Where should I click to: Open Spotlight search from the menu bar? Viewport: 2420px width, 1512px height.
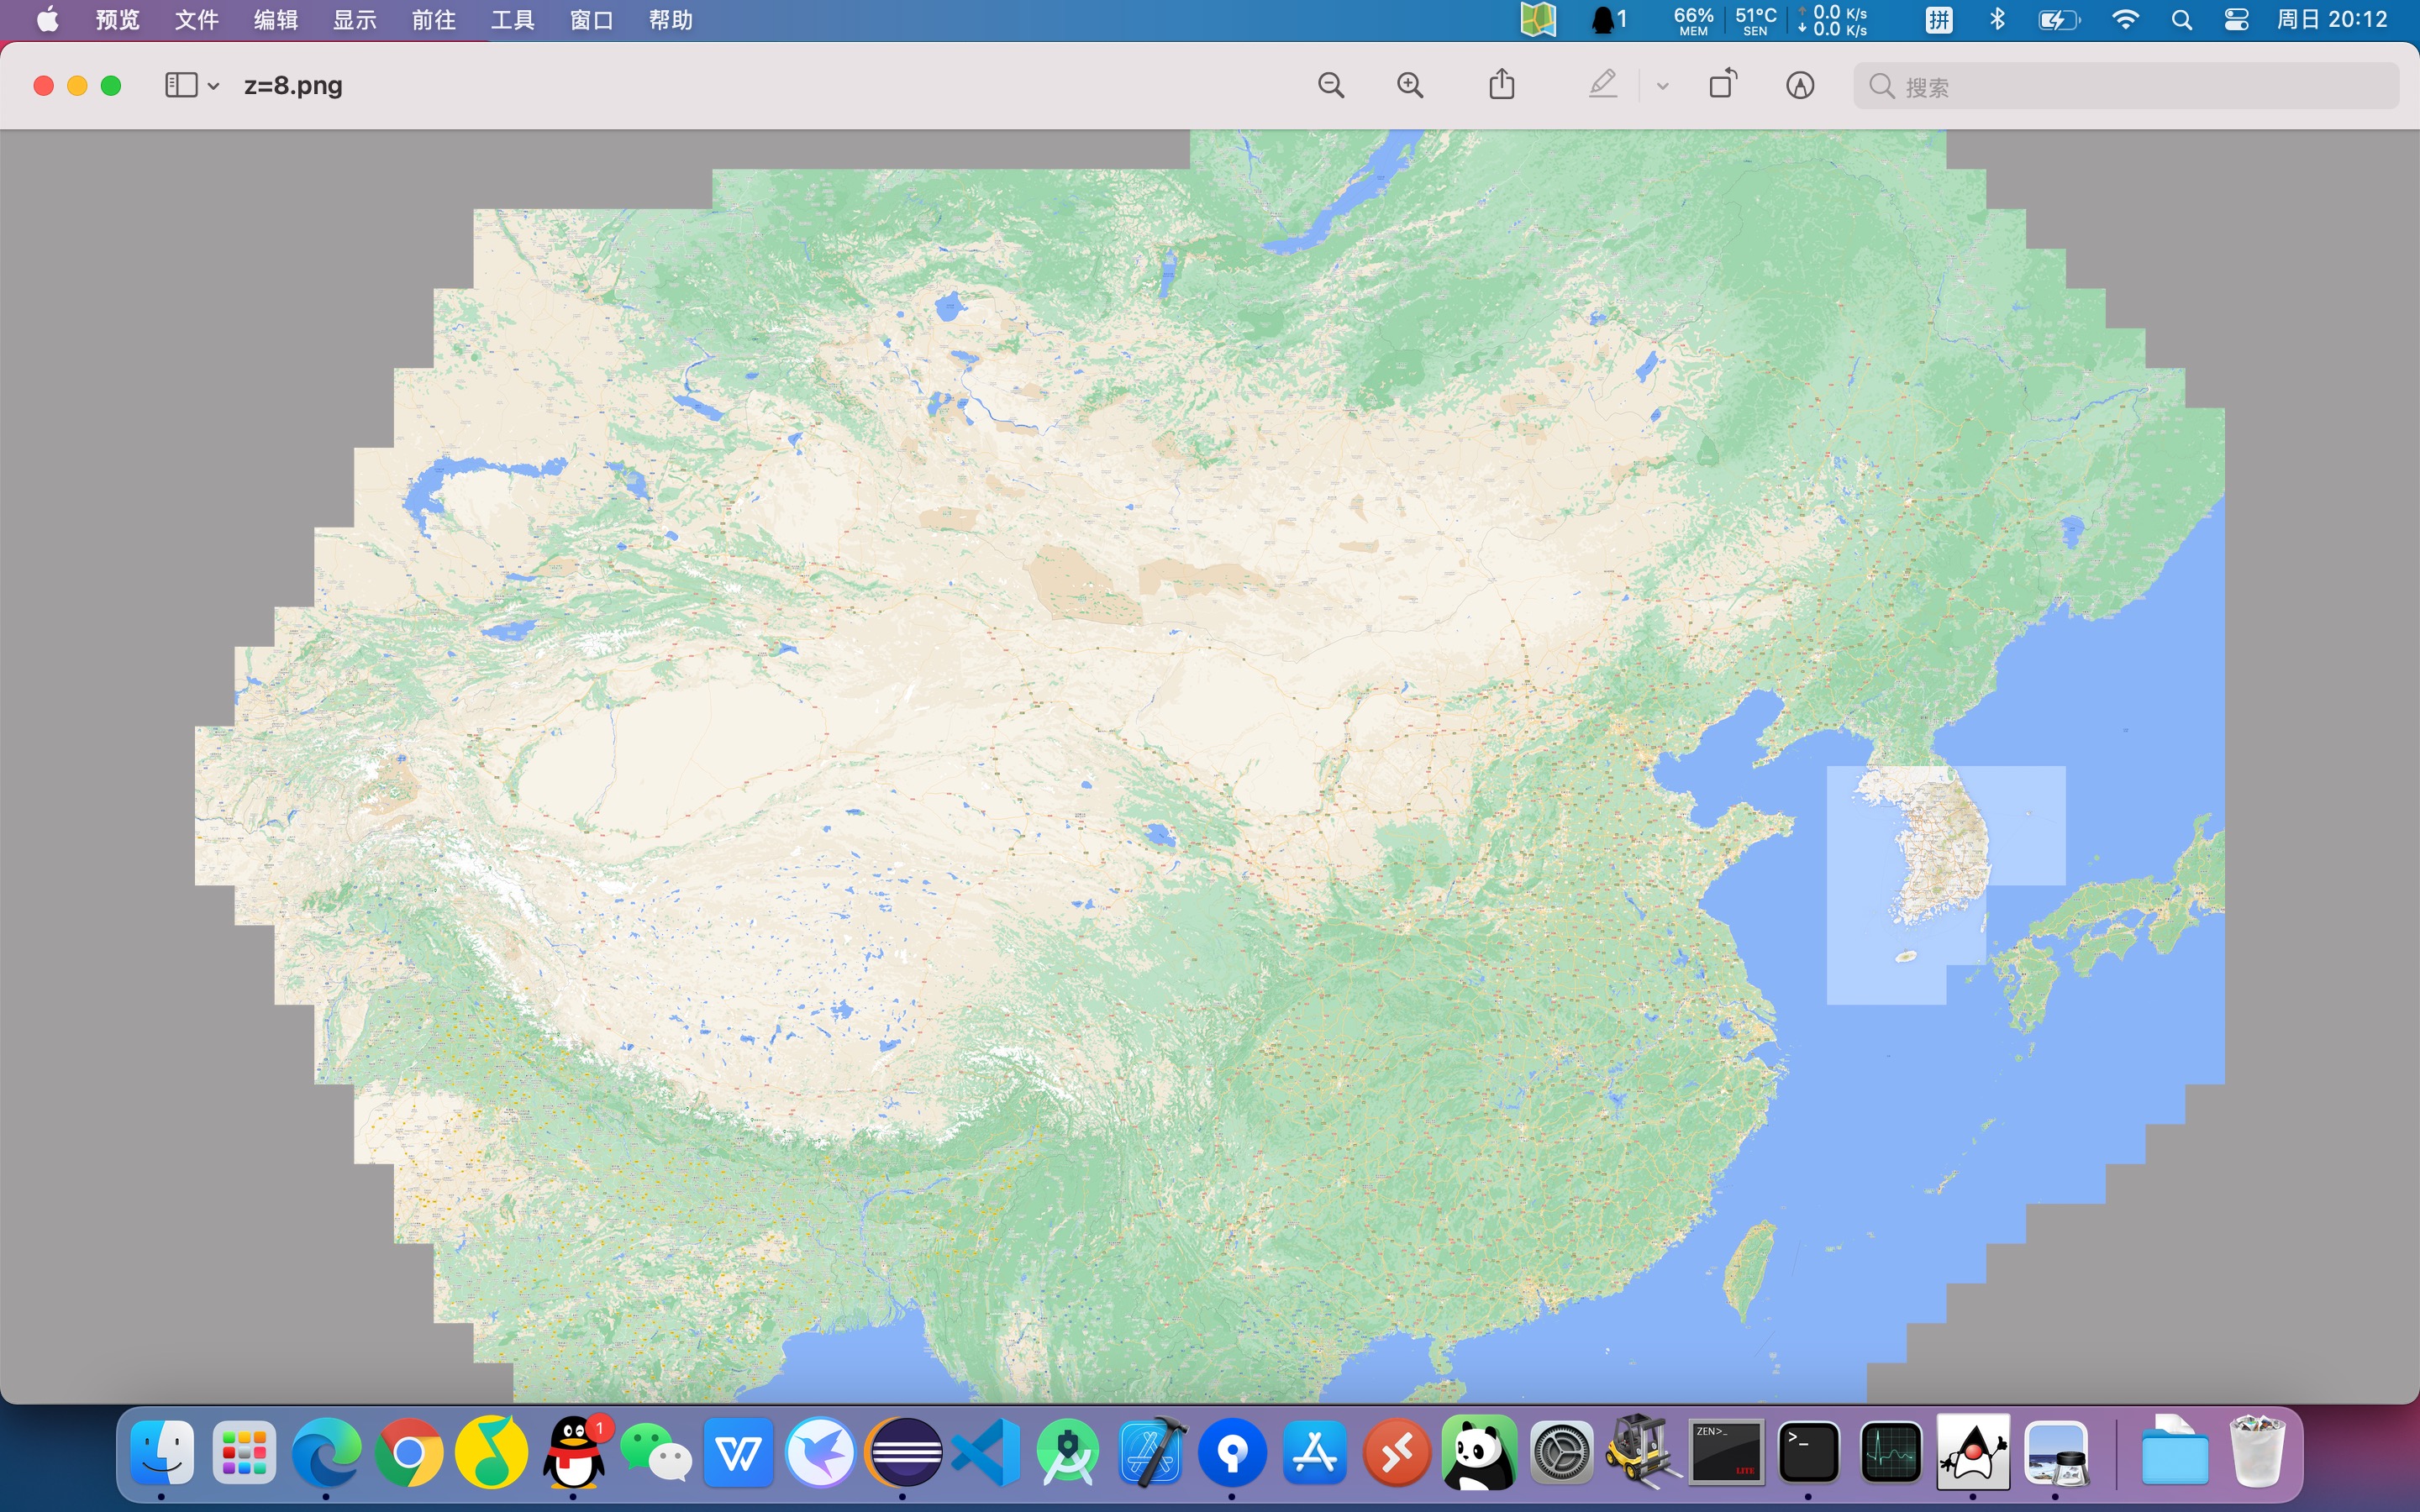tap(2182, 19)
